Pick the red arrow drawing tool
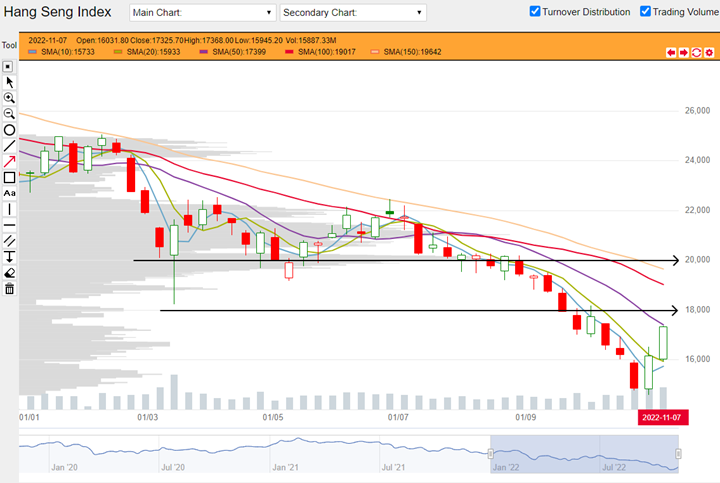This screenshot has height=483, width=720. pos(9,162)
